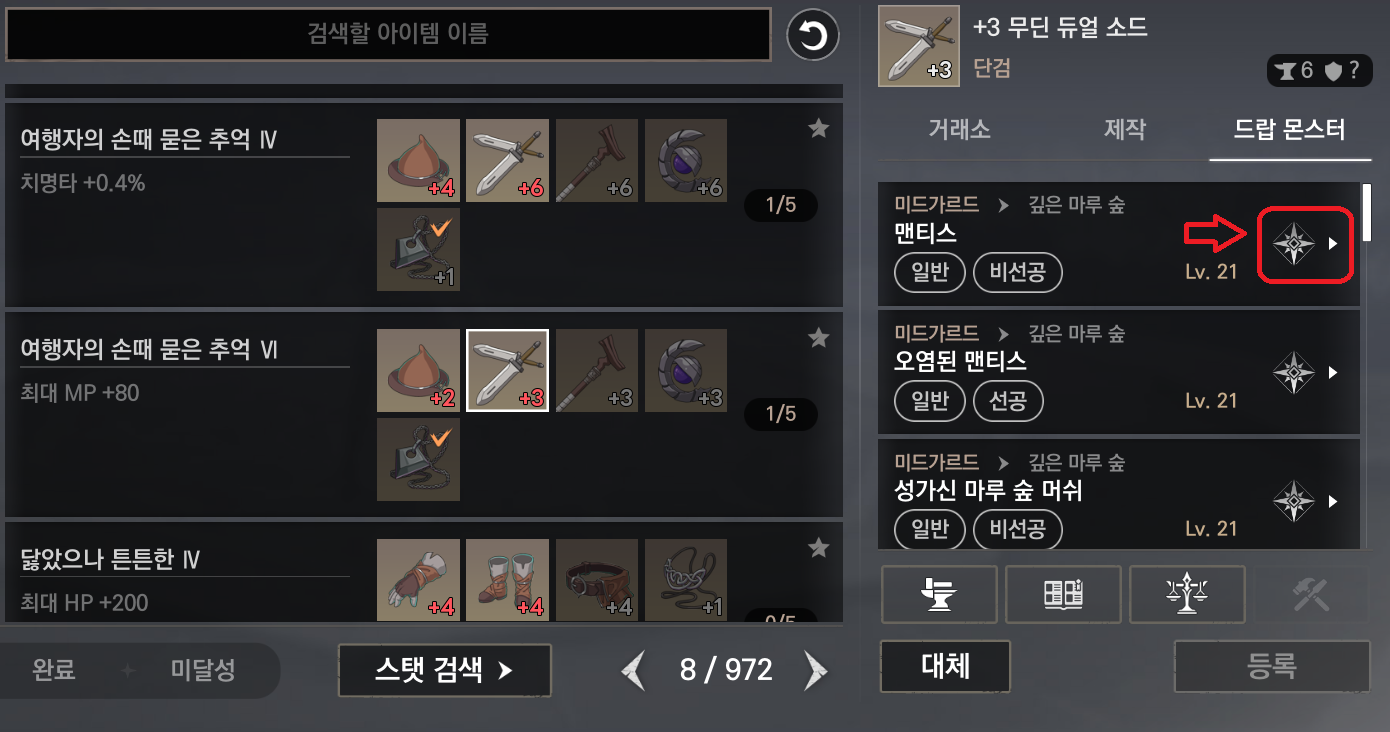Click the item name search field
The image size is (1390, 732).
[389, 34]
